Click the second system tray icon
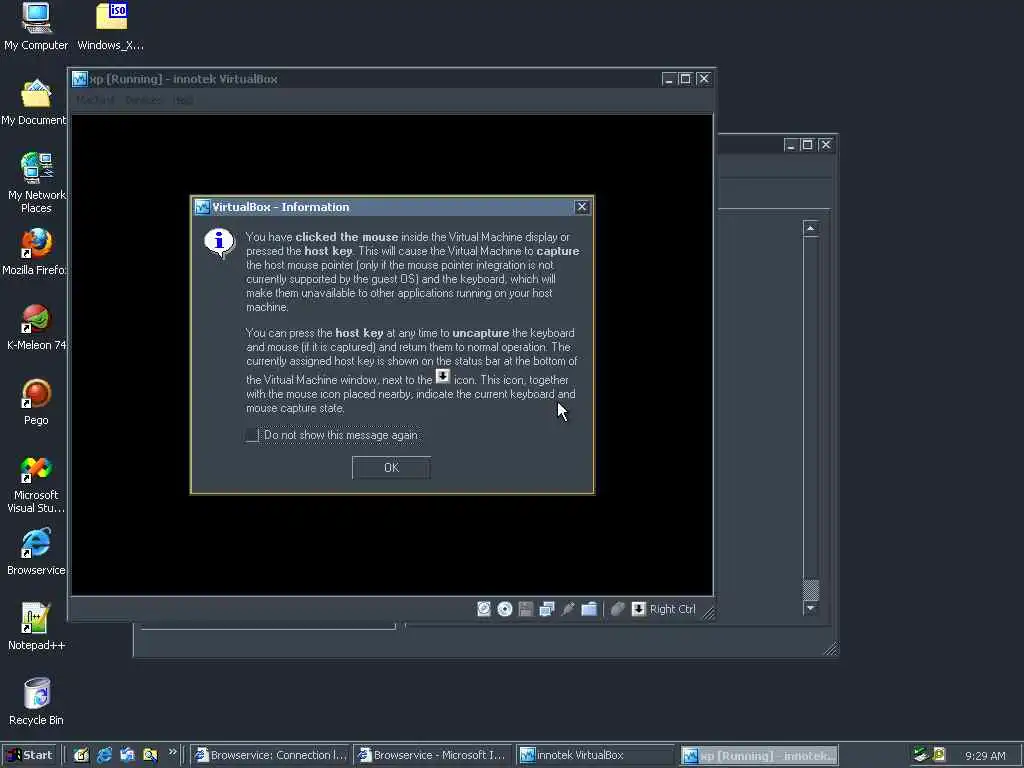 coord(939,755)
